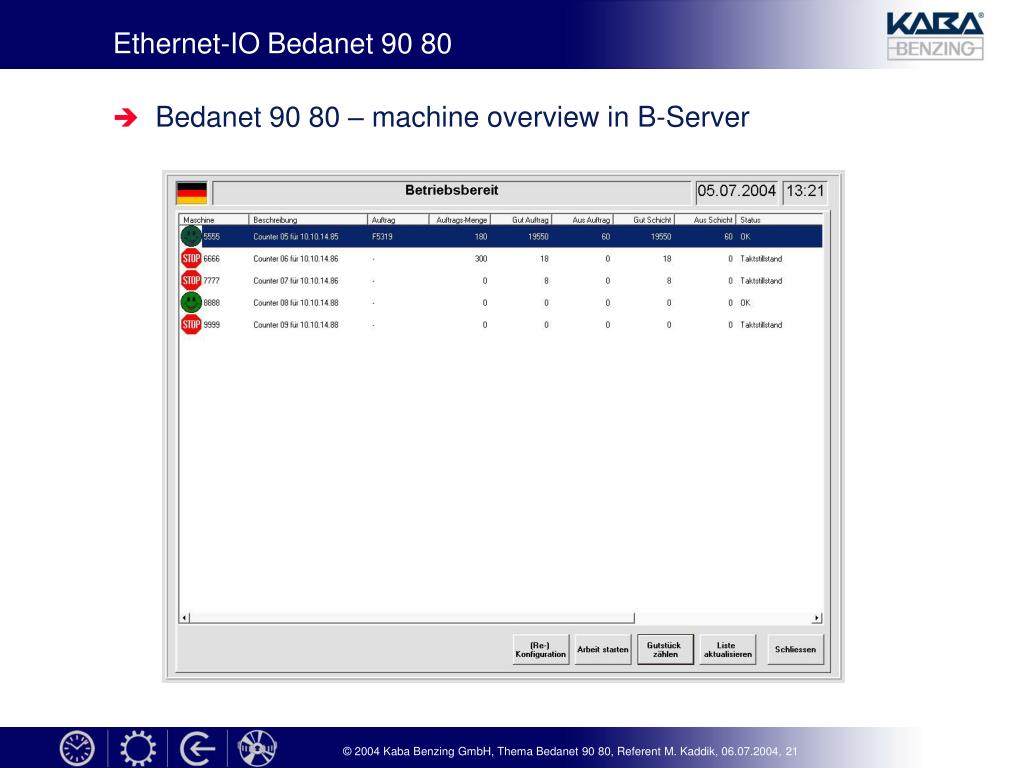Screen dimensions: 1024x768
Task: Click the green smiley icon for machine 8888
Action: (x=191, y=302)
